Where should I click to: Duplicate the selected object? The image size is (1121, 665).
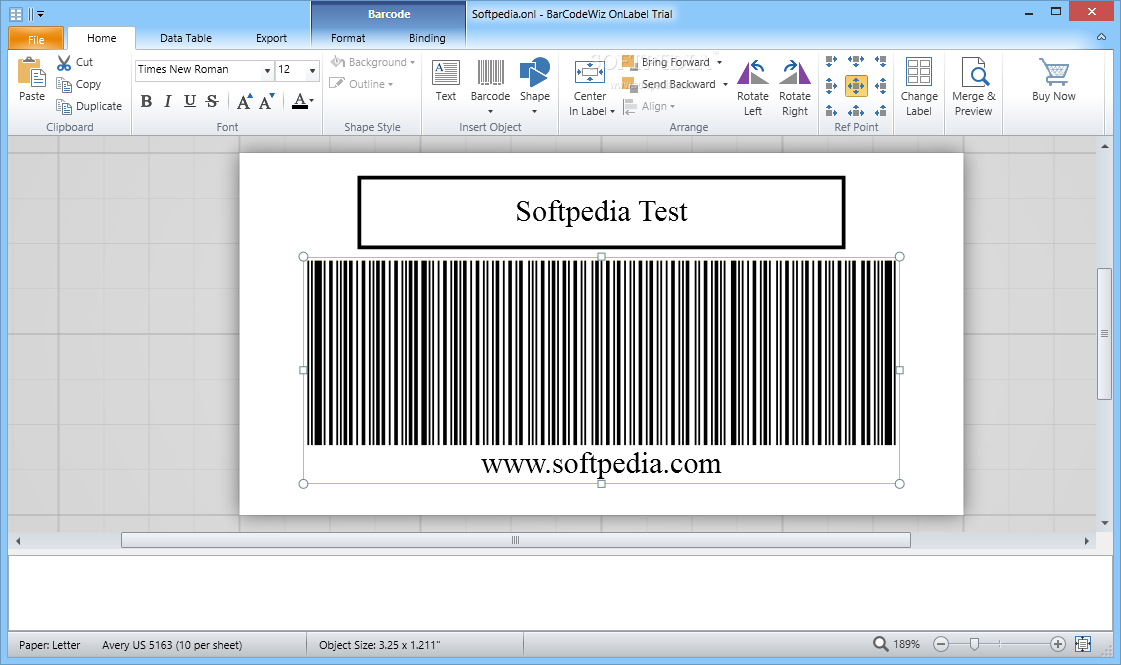pos(89,106)
